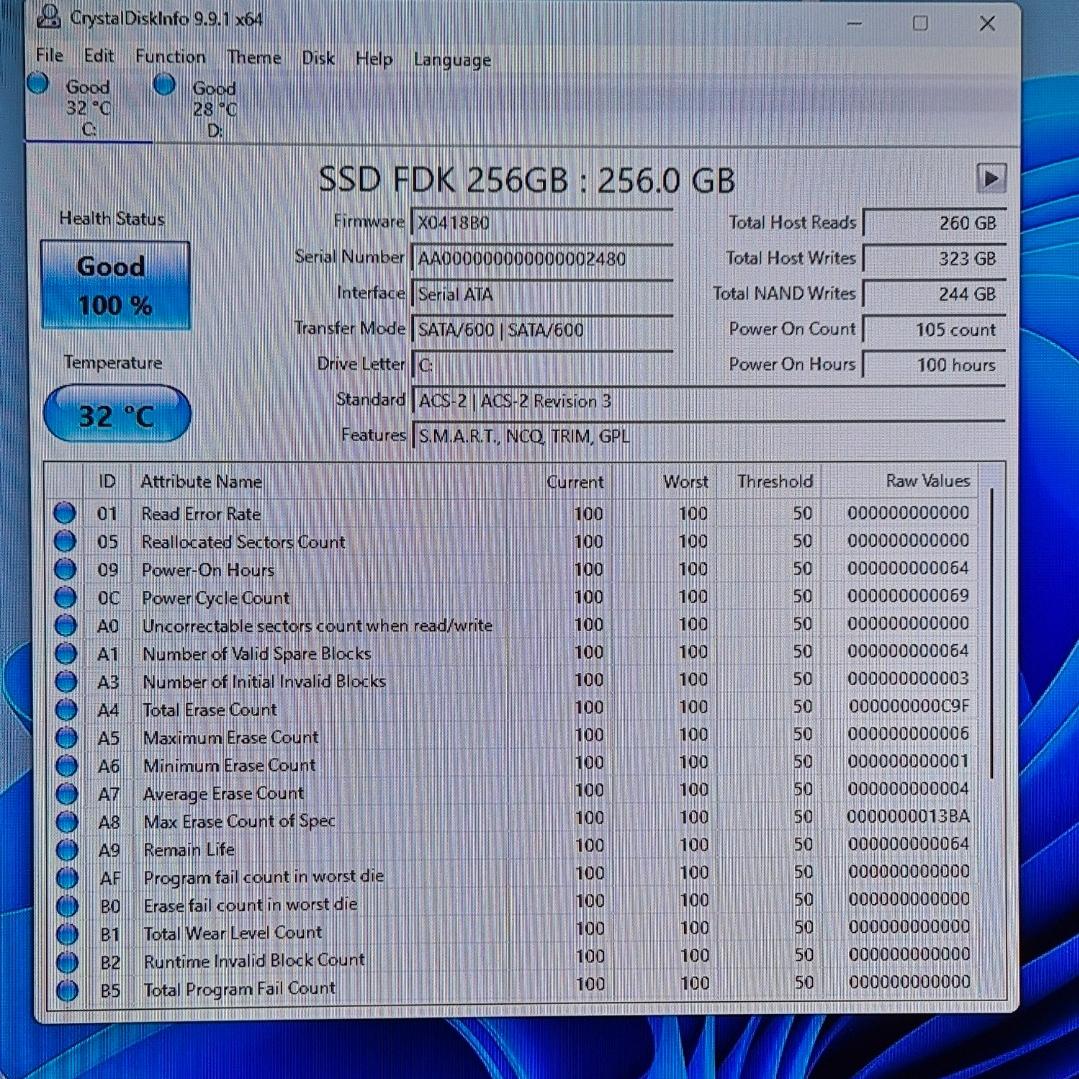Click status icon of Reallocated Sectors Count row

(x=65, y=542)
